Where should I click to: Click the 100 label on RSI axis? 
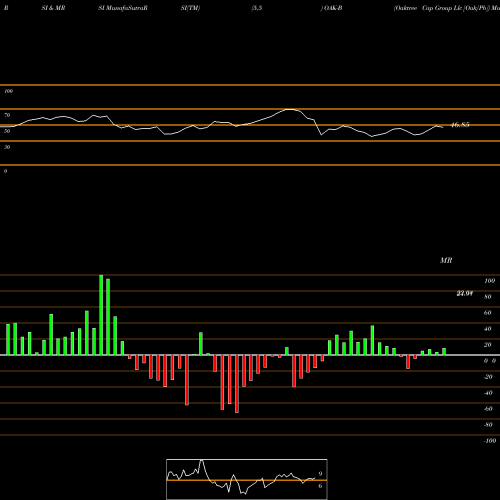(9, 91)
